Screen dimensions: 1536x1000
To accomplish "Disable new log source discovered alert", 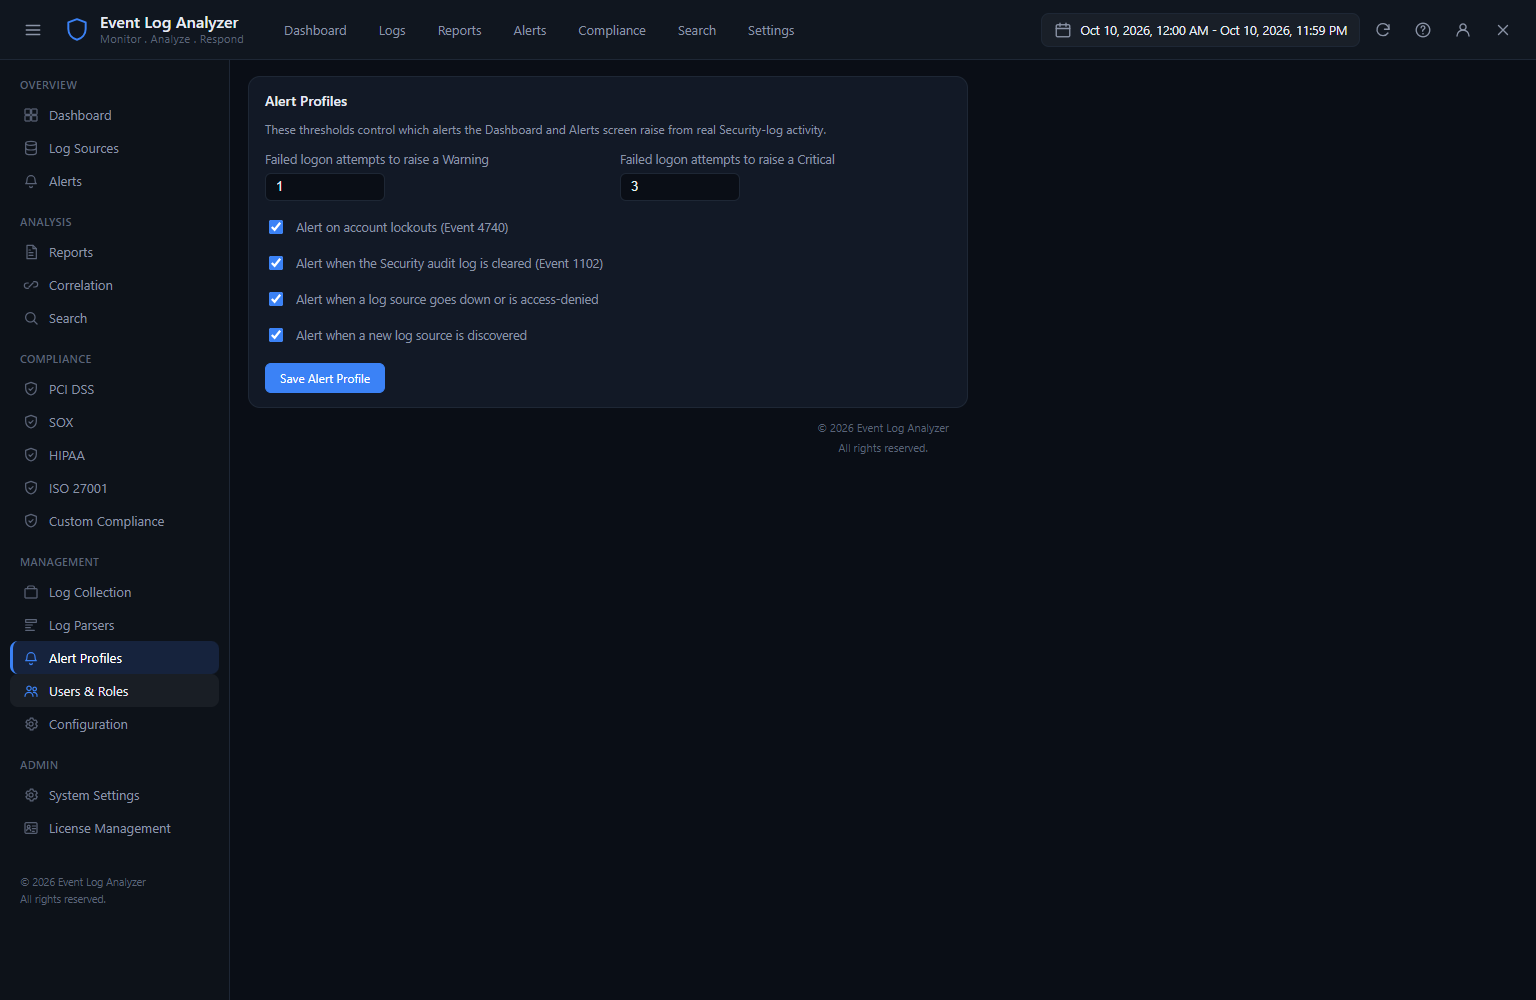I will (276, 335).
